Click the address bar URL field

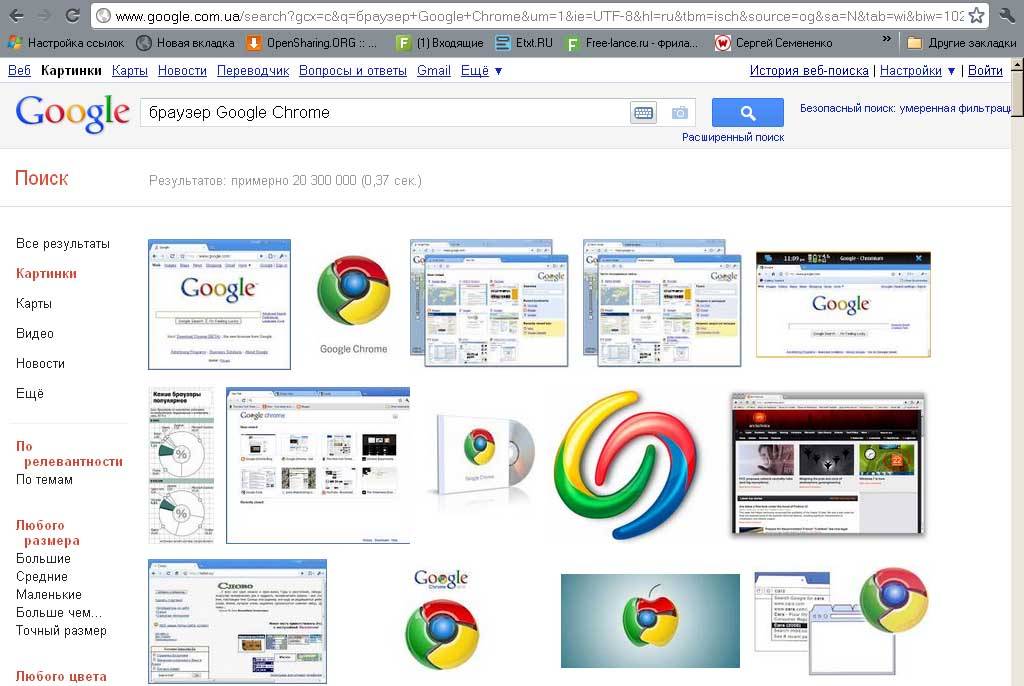pyautogui.click(x=539, y=16)
